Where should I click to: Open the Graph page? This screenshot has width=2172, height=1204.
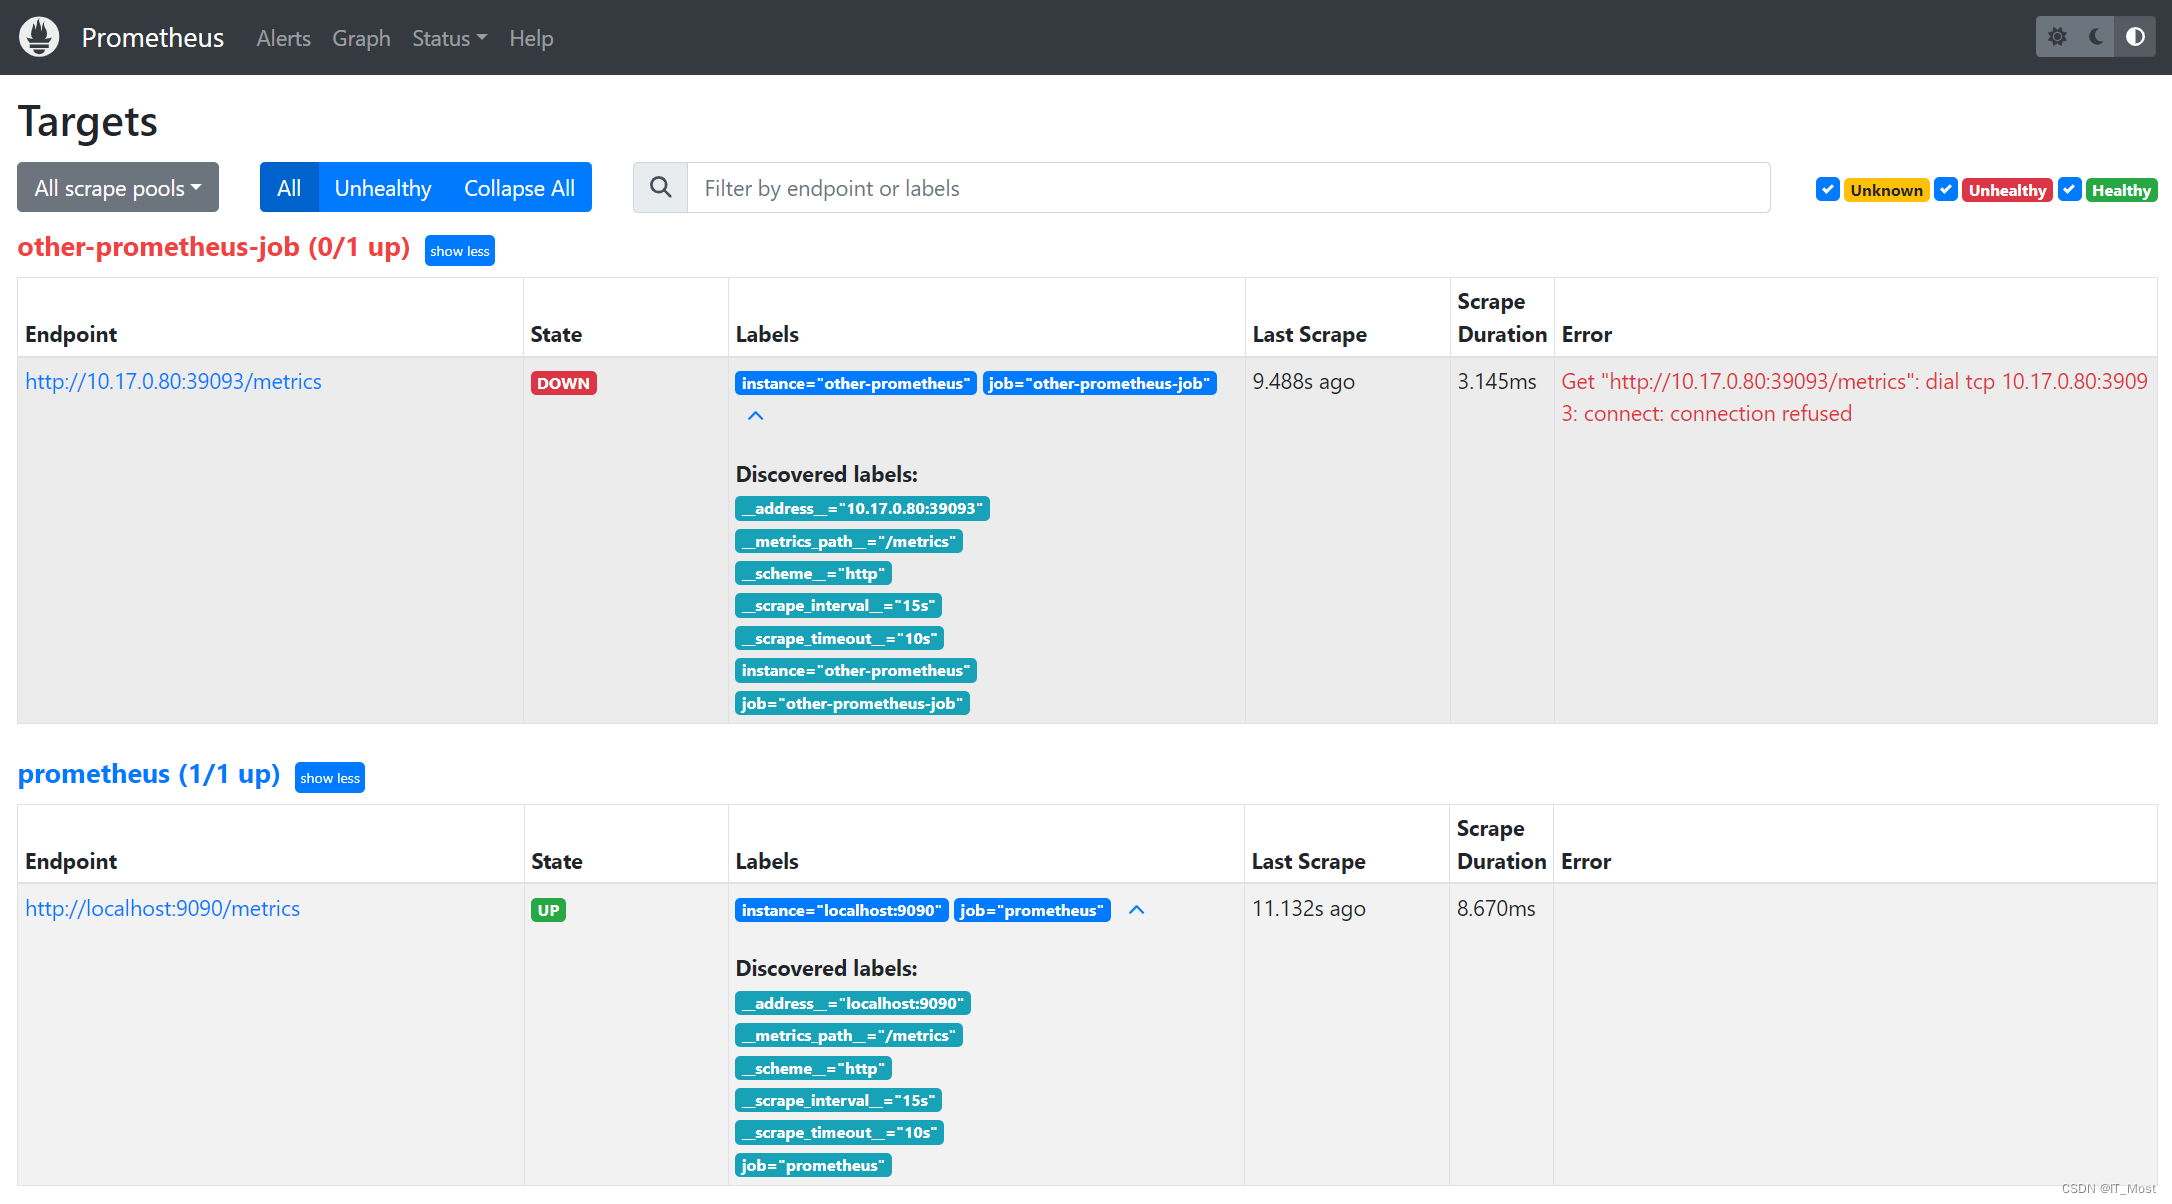point(361,38)
